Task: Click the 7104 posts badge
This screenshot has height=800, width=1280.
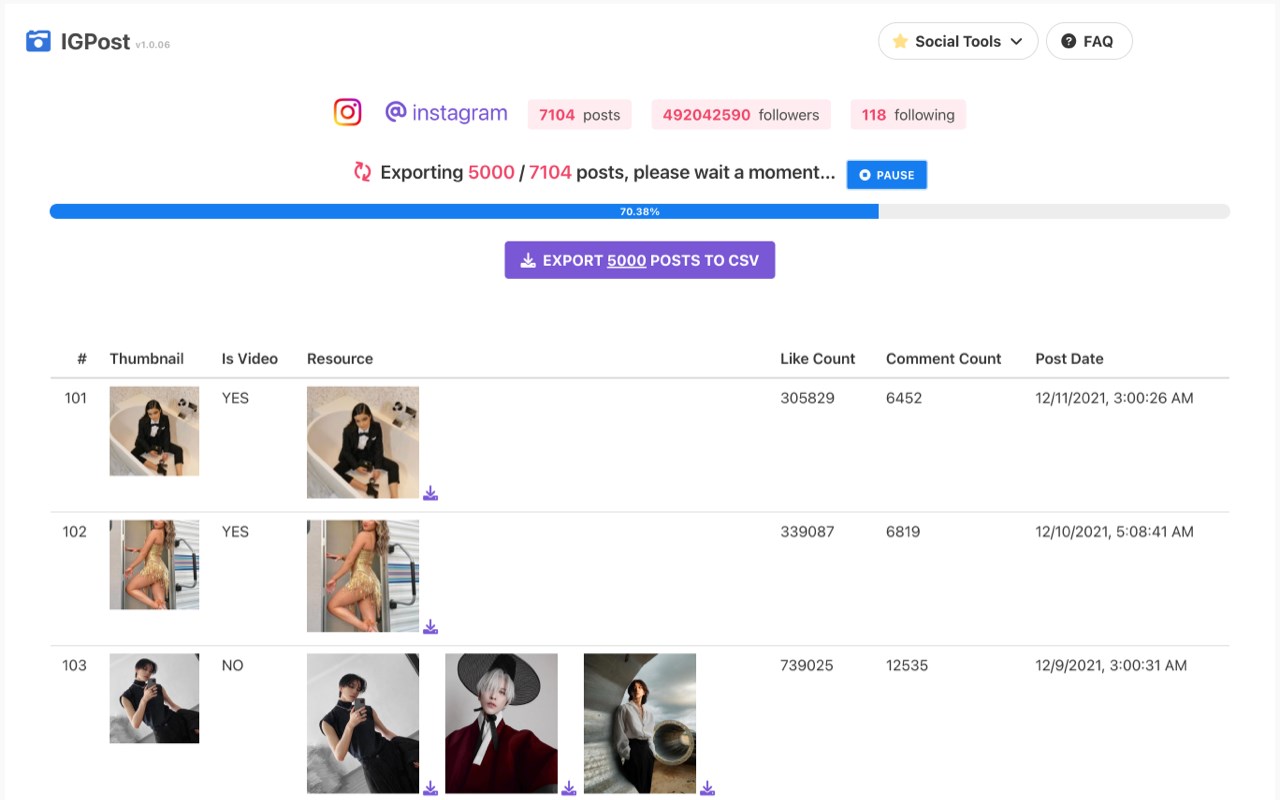Action: tap(580, 114)
